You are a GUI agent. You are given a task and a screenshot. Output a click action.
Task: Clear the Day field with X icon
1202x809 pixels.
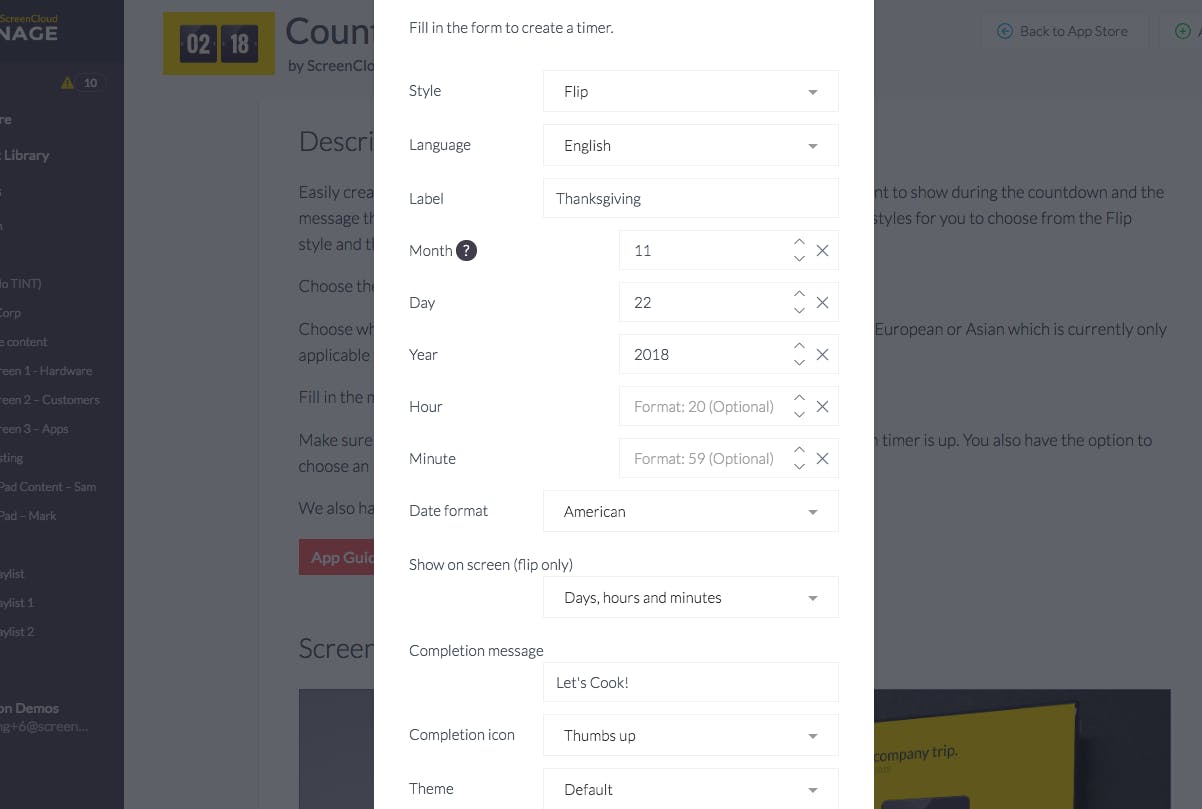pos(822,303)
